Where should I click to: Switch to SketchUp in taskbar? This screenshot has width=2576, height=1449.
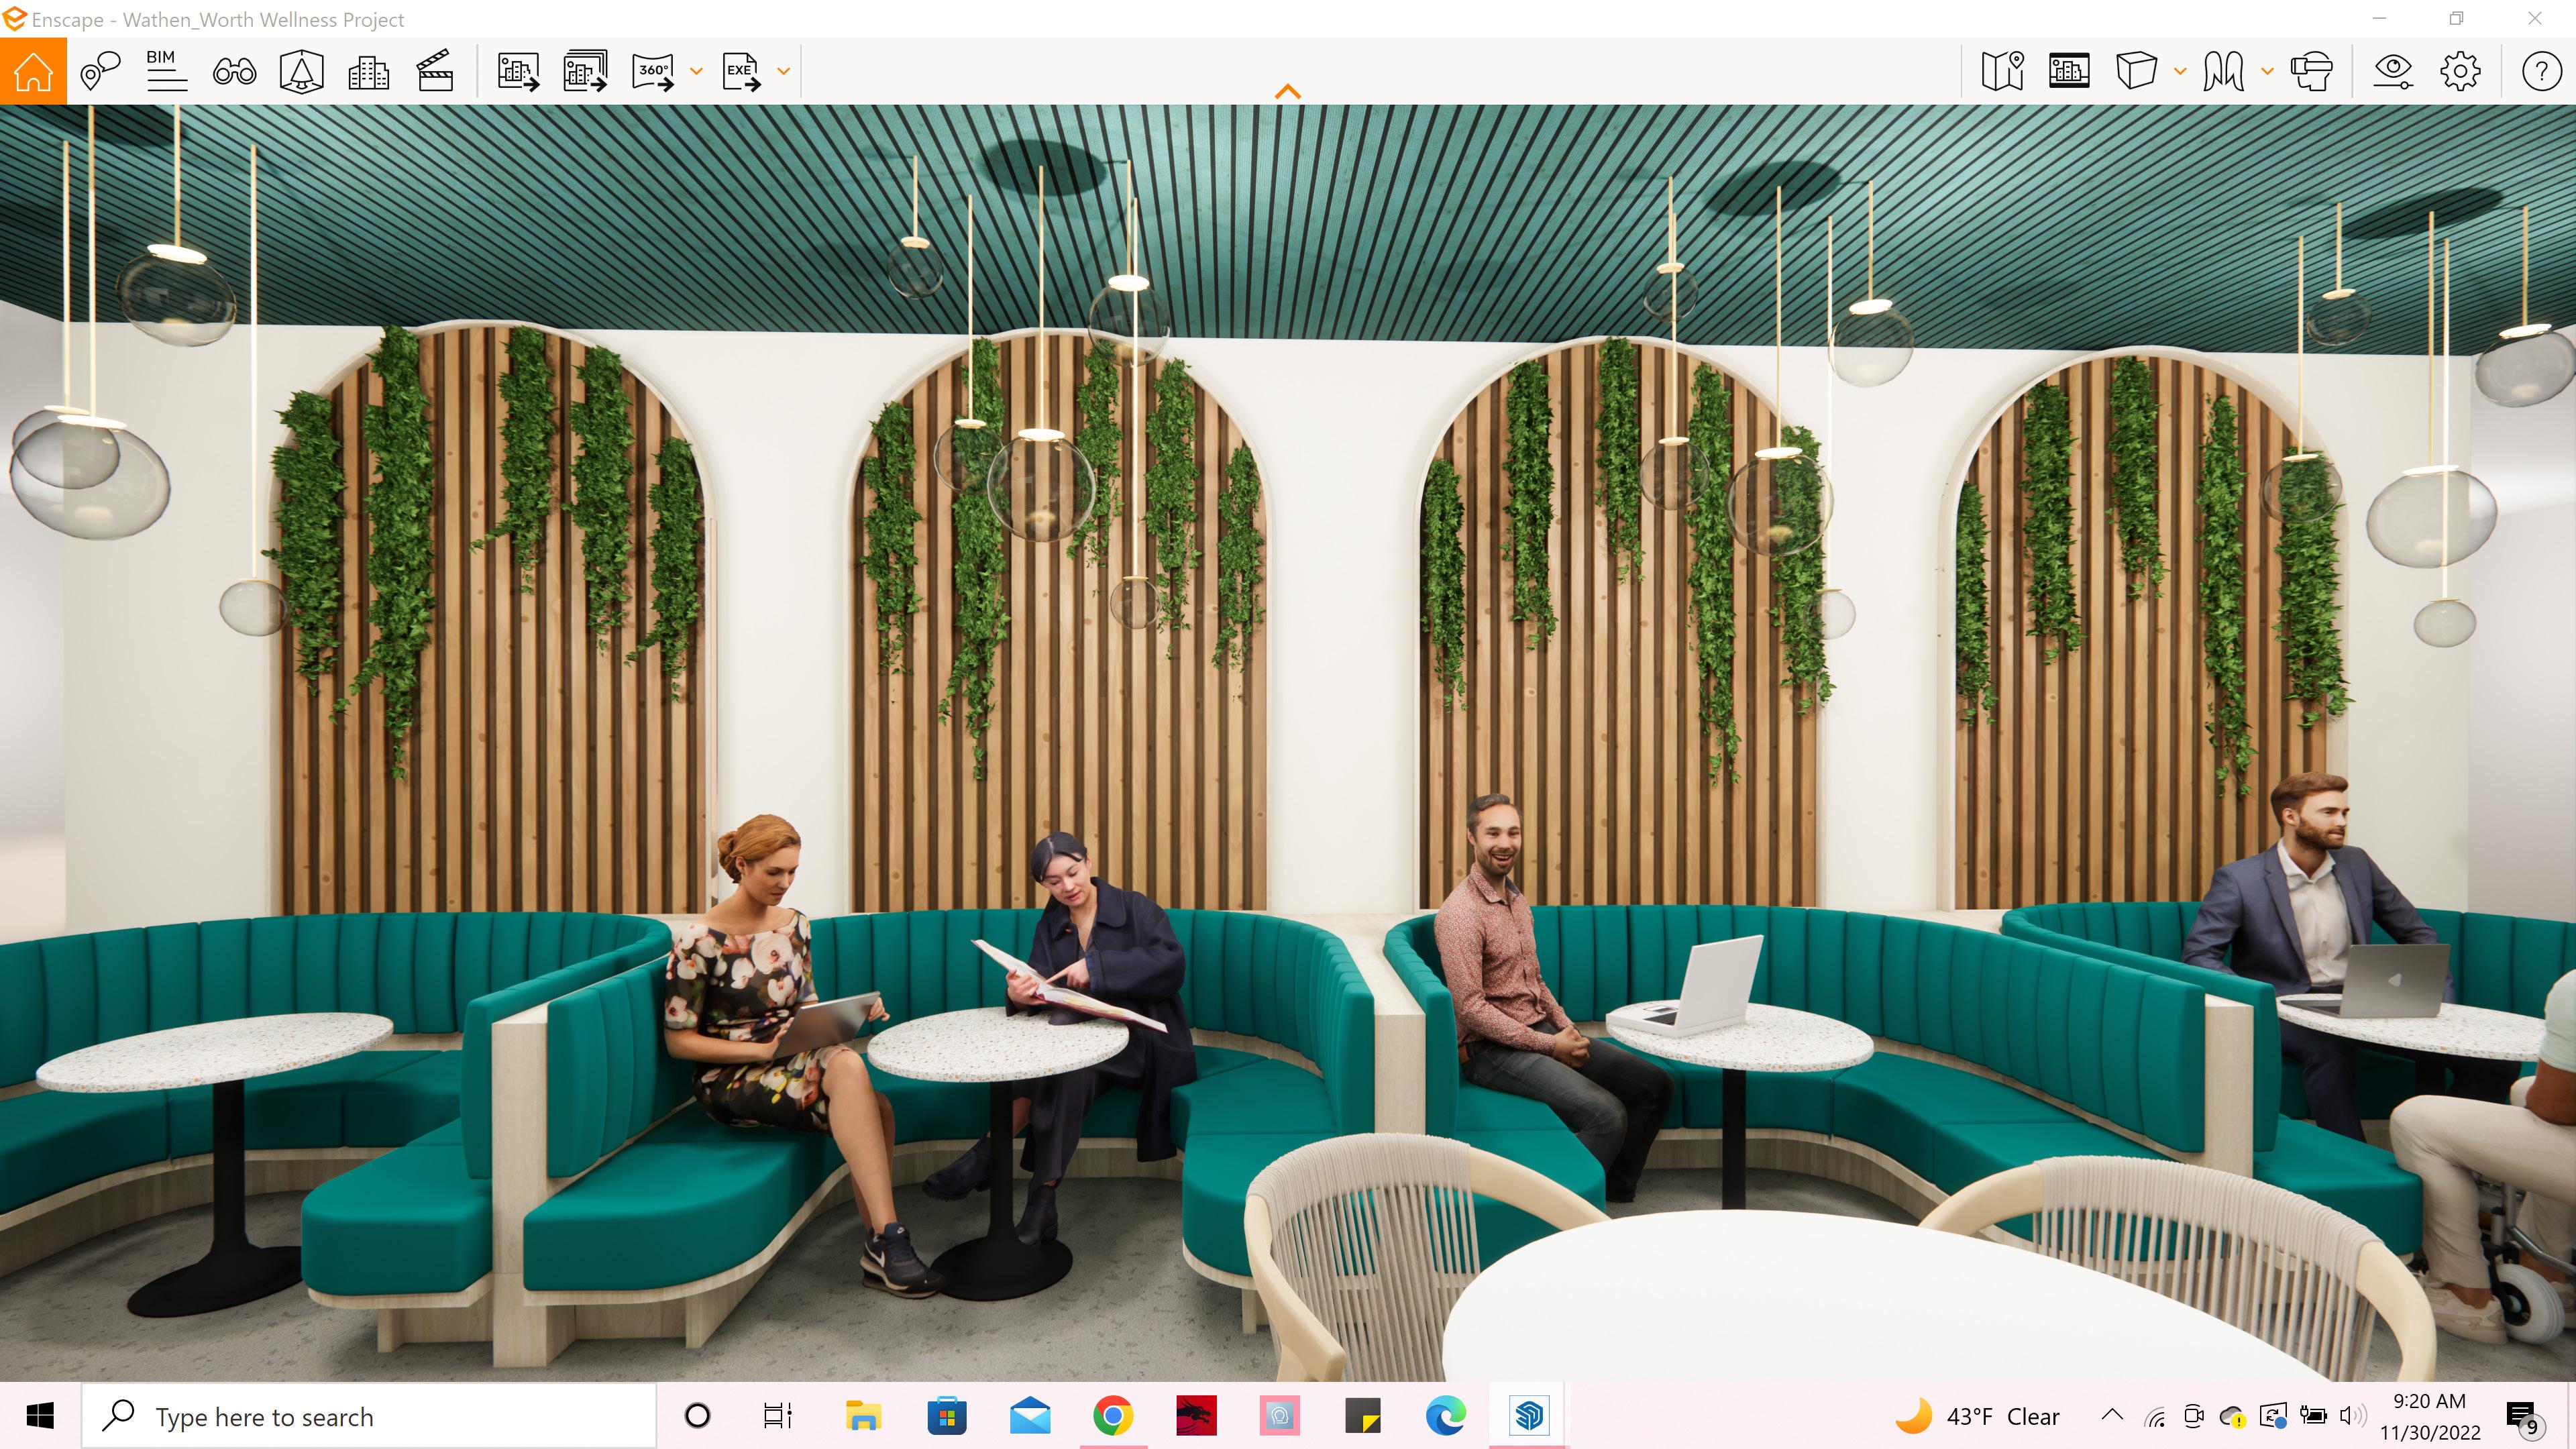pyautogui.click(x=1529, y=1416)
